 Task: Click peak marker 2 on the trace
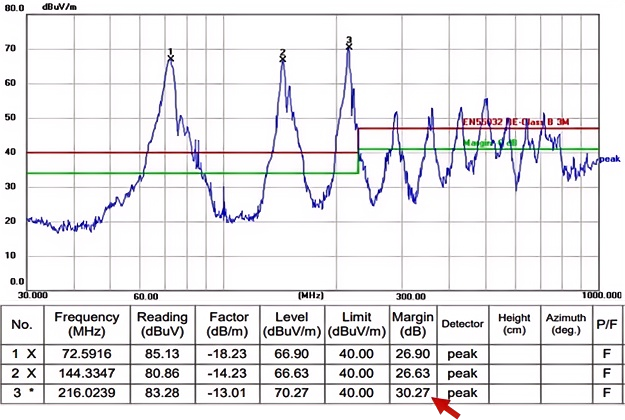point(283,59)
